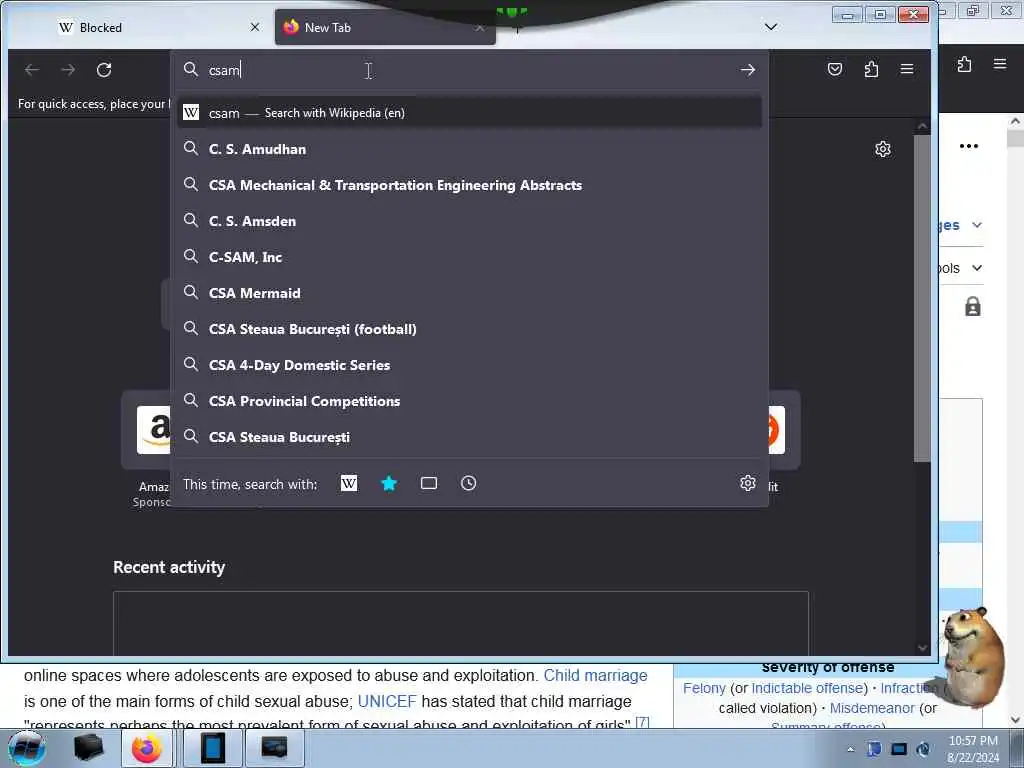Go back with the Back arrow
Image resolution: width=1024 pixels, height=768 pixels.
point(32,70)
